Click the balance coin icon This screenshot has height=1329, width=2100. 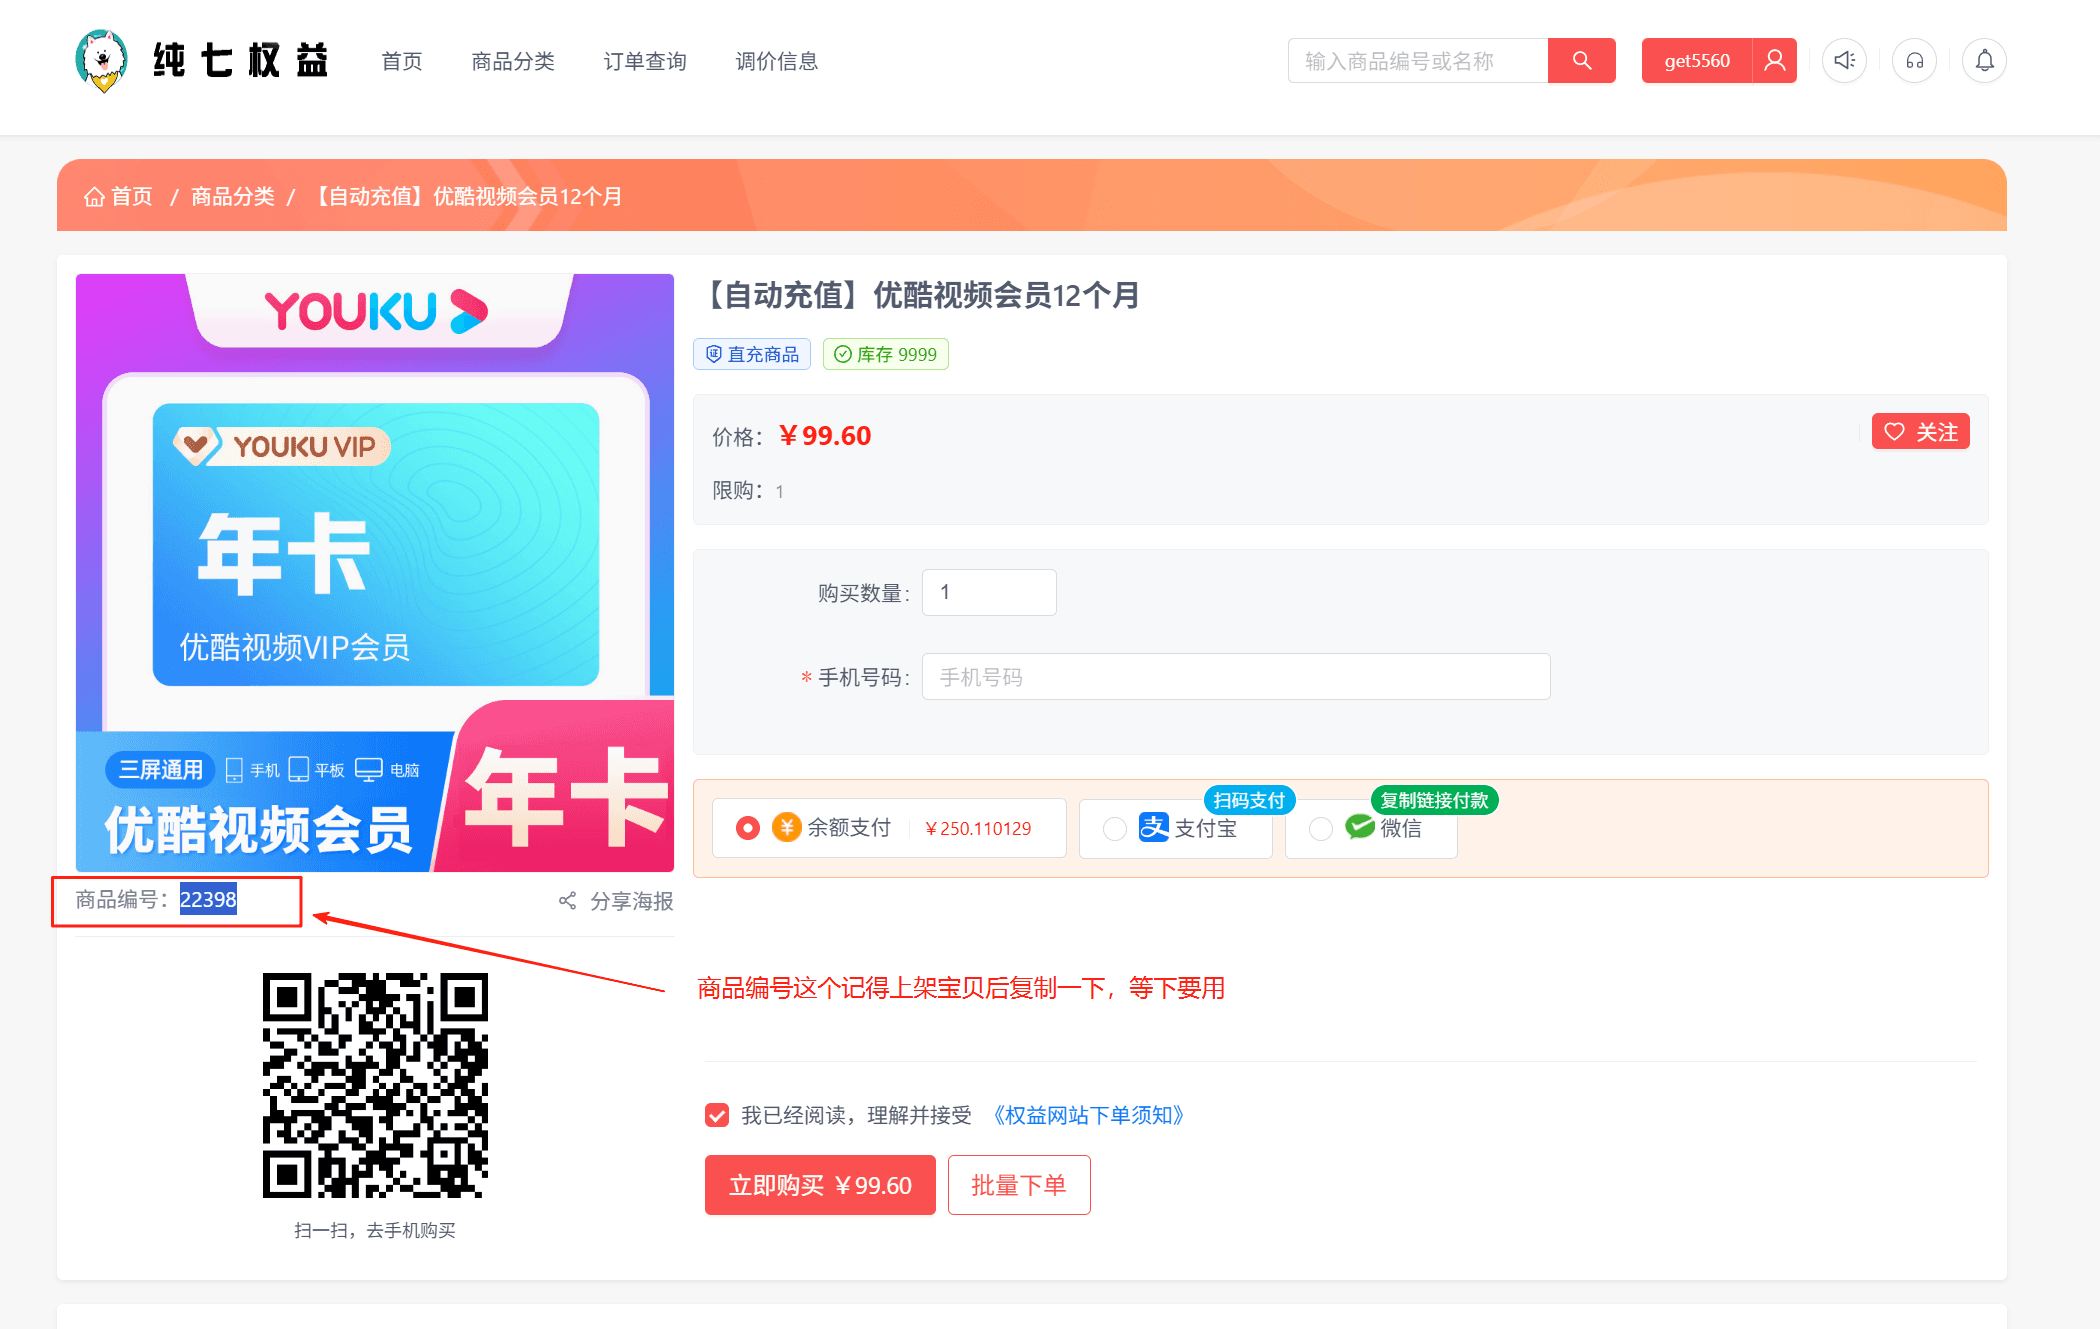coord(787,828)
